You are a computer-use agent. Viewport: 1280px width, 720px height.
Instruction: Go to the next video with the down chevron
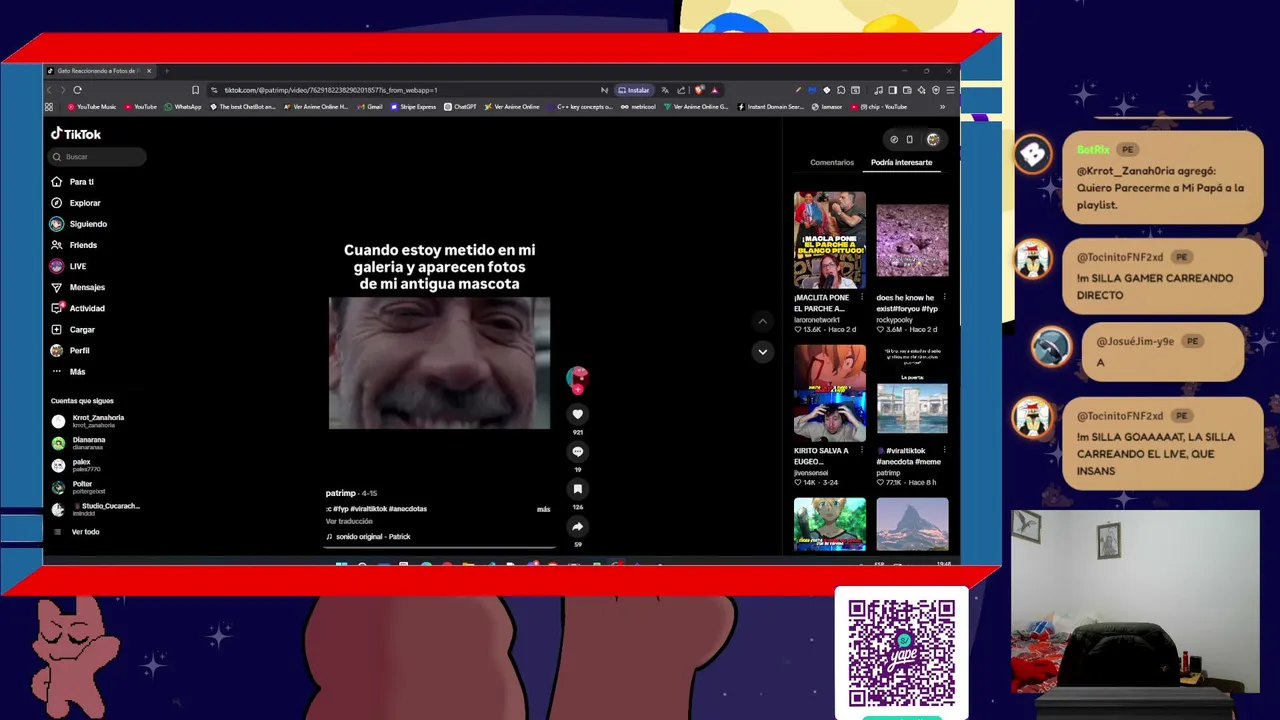[762, 351]
